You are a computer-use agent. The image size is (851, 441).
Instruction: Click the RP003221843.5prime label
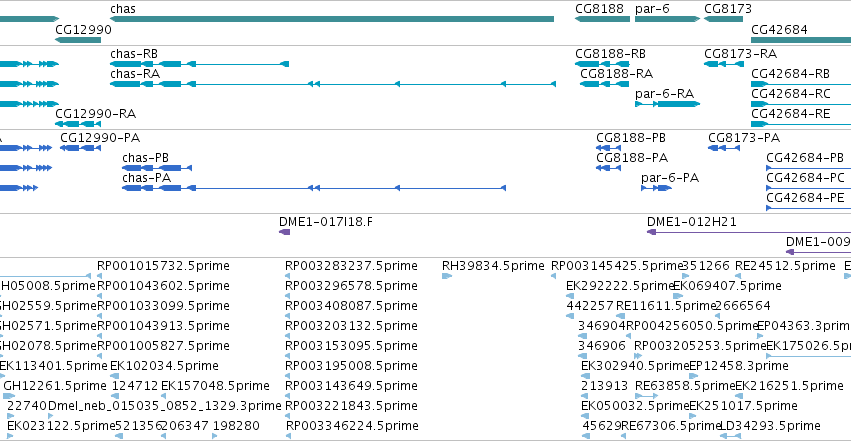coord(352,406)
